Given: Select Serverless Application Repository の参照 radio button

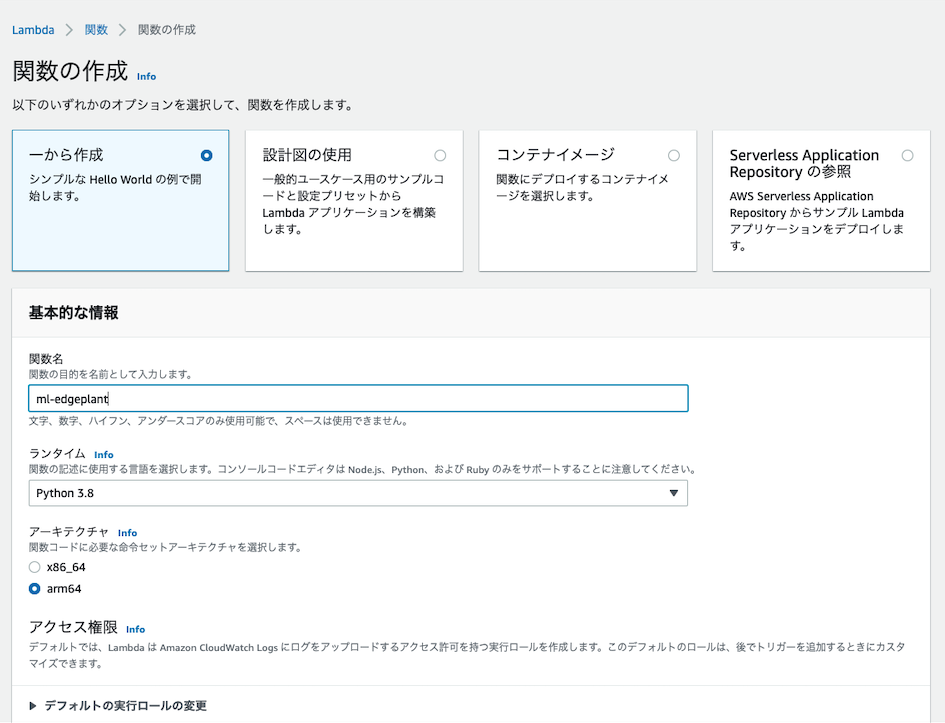Looking at the screenshot, I should 908,155.
